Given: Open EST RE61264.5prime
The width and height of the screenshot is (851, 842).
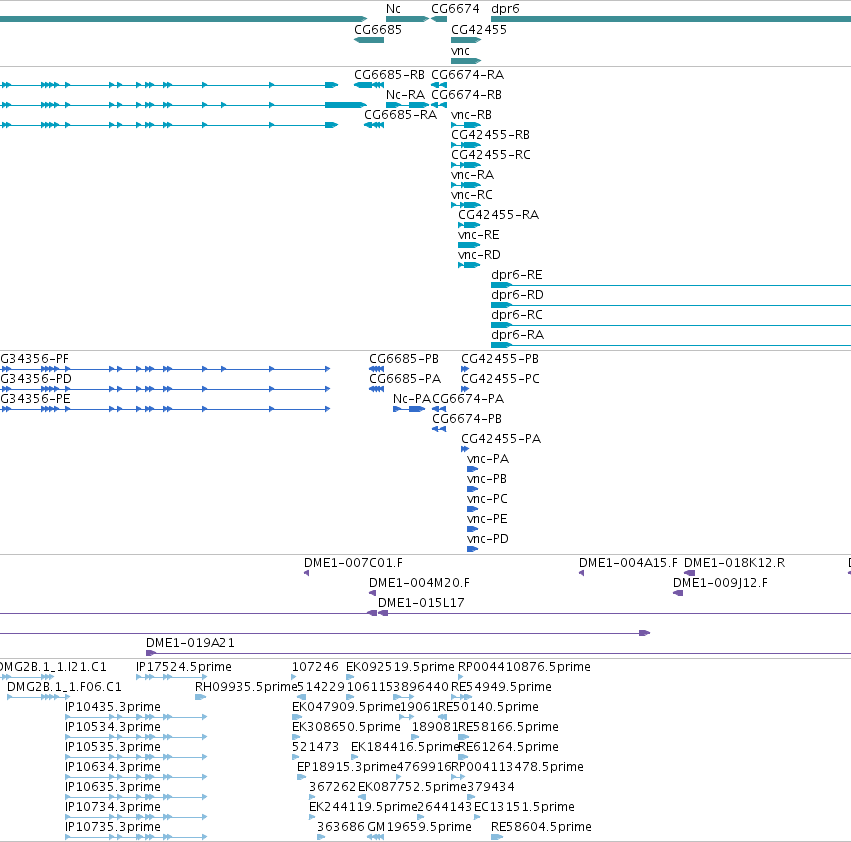Looking at the screenshot, I should [x=508, y=746].
